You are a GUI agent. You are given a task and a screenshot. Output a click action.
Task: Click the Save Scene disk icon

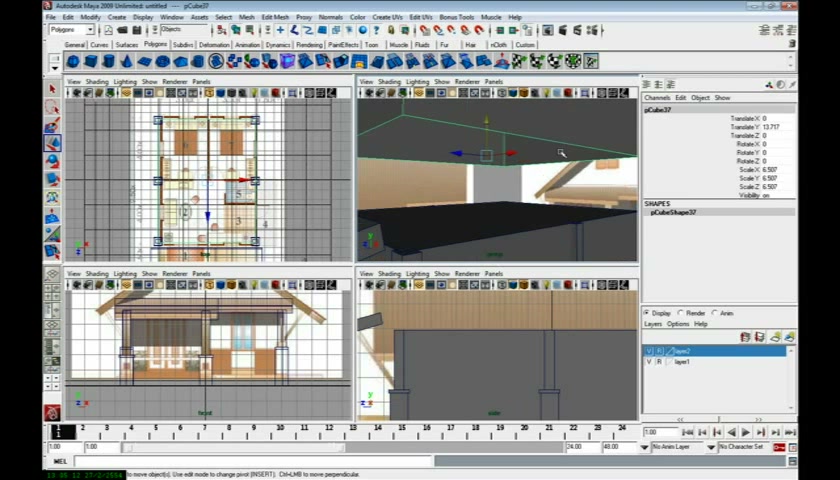137,30
